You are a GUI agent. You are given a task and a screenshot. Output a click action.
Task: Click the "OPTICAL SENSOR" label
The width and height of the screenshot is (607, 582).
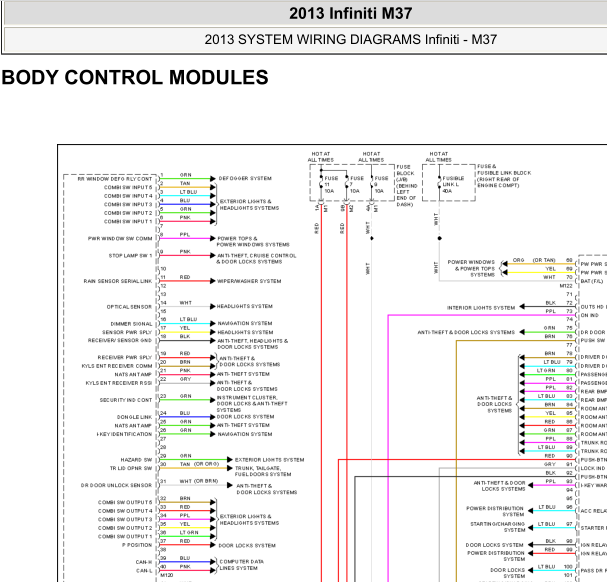pyautogui.click(x=129, y=307)
